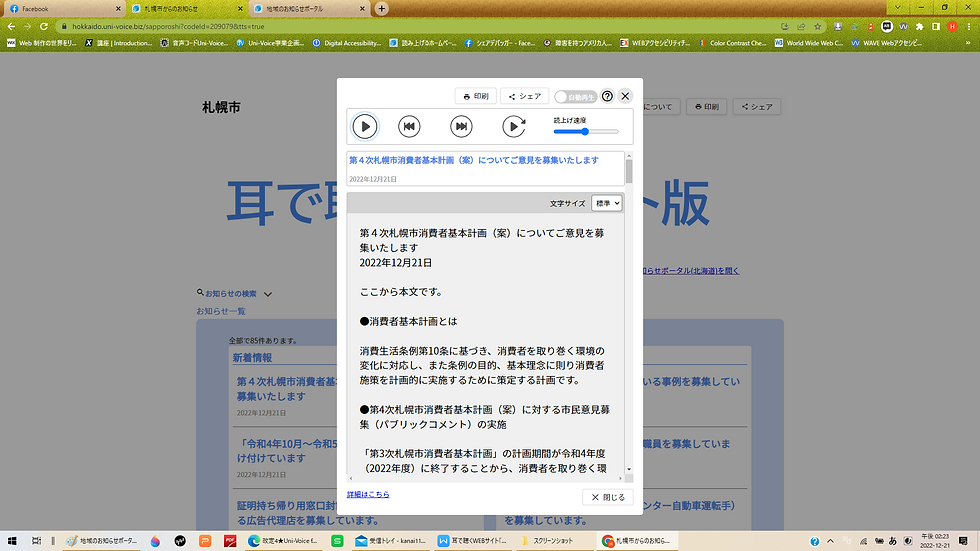Open the notification center icon in taskbar
The height and width of the screenshot is (551, 980).
963,541
